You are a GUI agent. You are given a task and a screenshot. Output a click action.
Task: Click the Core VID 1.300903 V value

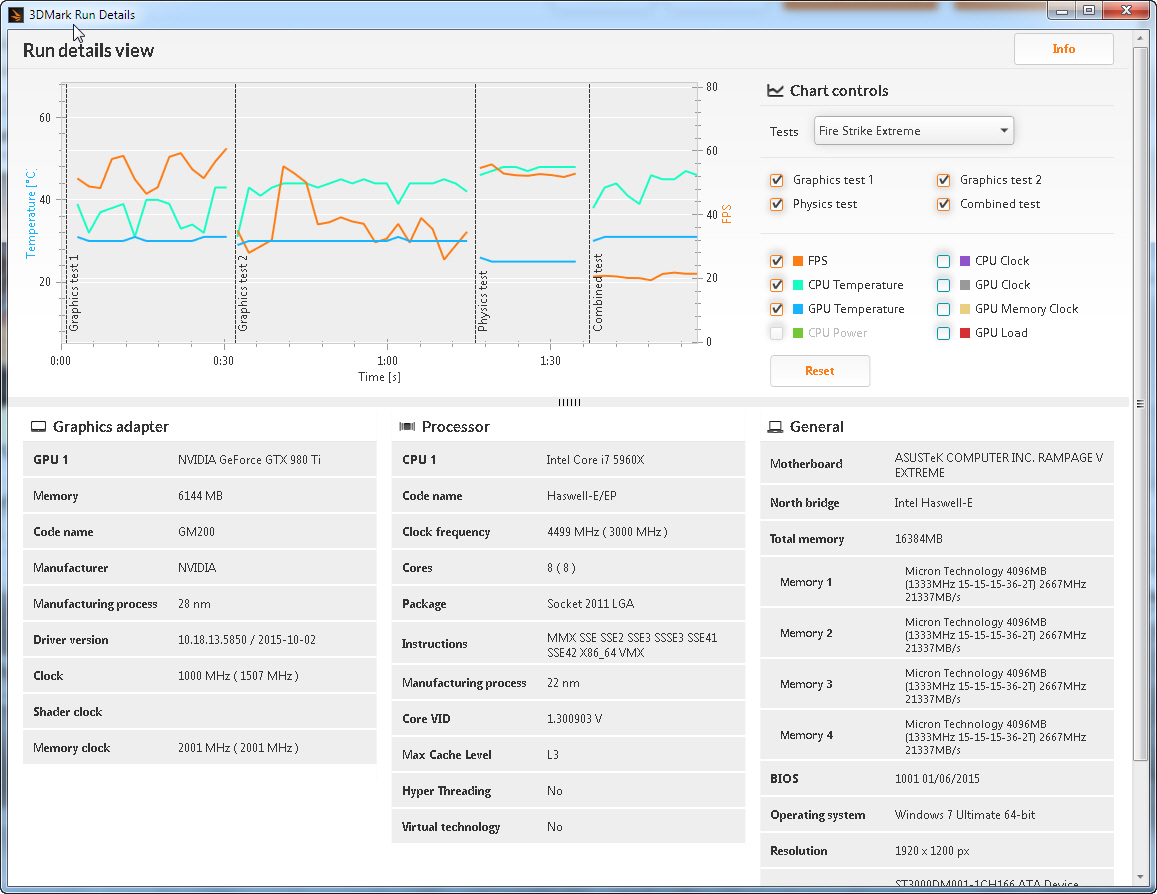pyautogui.click(x=575, y=718)
